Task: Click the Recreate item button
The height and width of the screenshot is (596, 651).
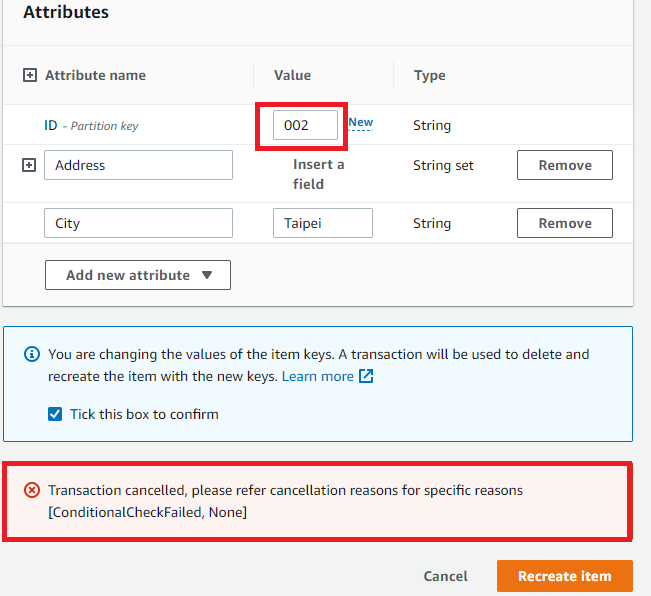Action: point(564,576)
